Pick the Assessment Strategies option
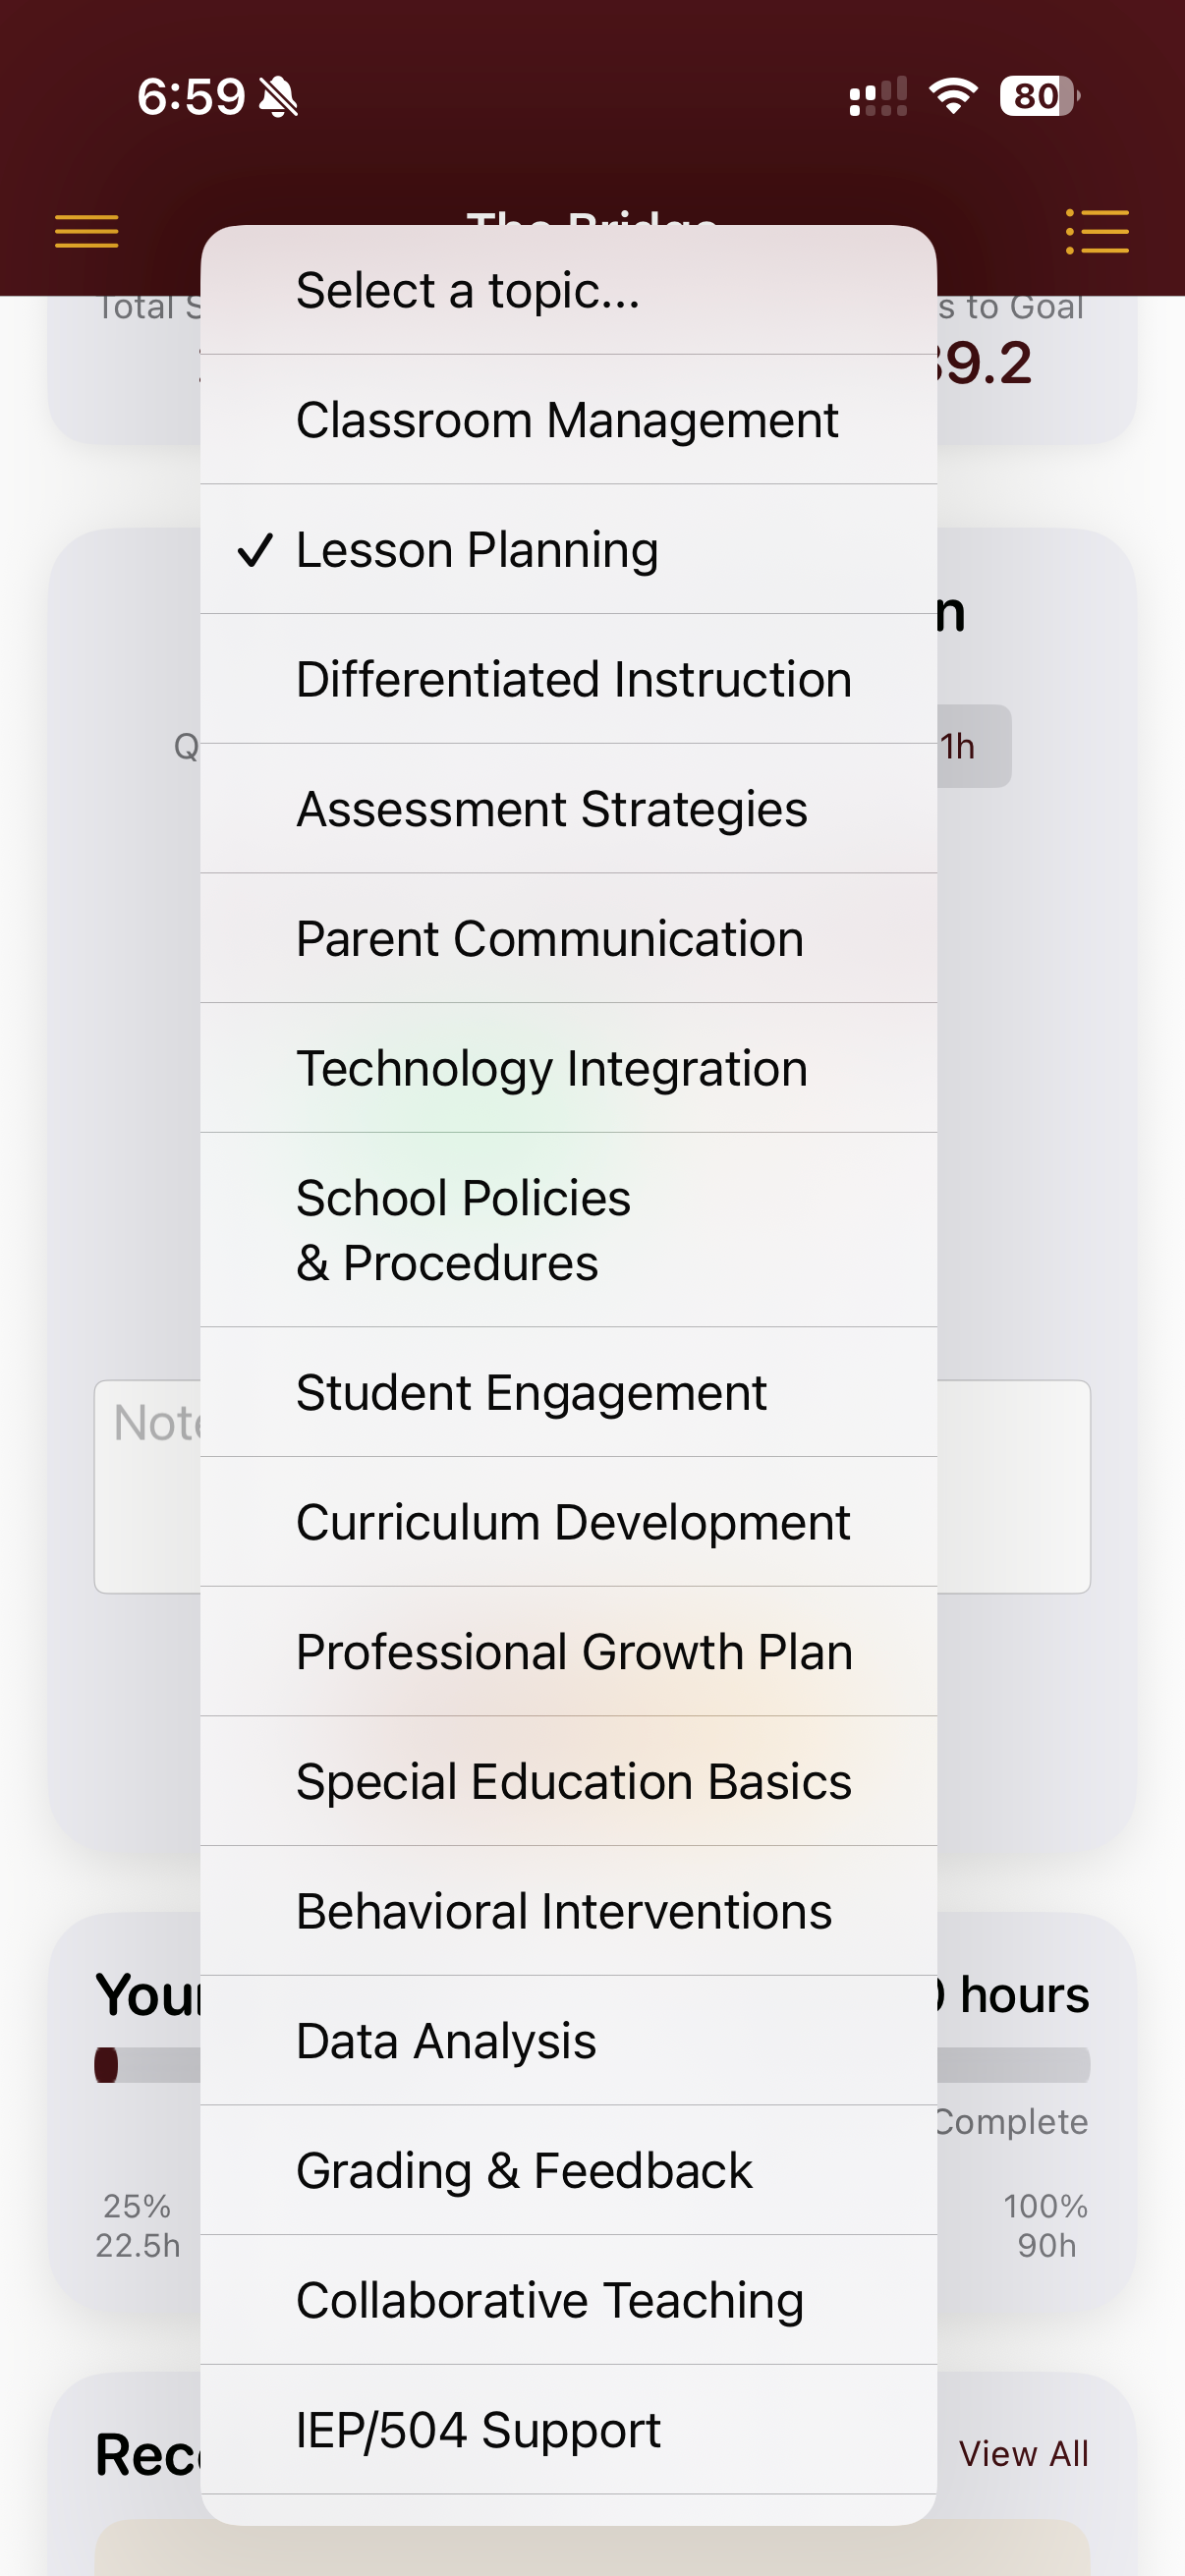 click(551, 809)
